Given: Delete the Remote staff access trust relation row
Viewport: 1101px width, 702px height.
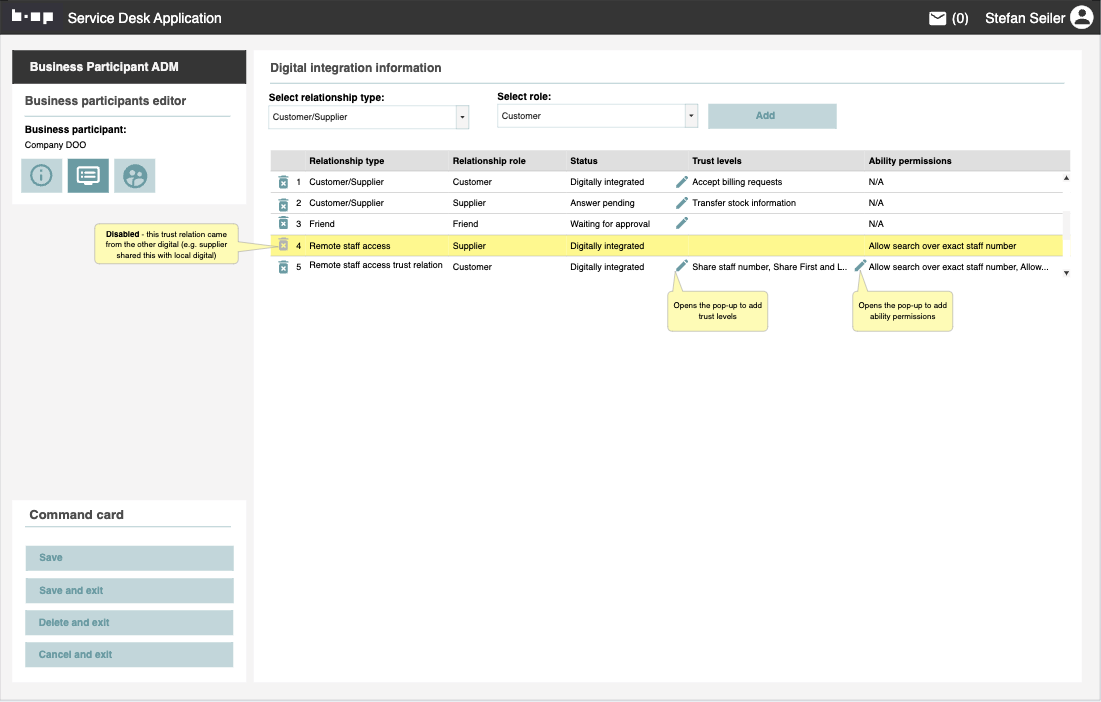Looking at the screenshot, I should coord(283,267).
